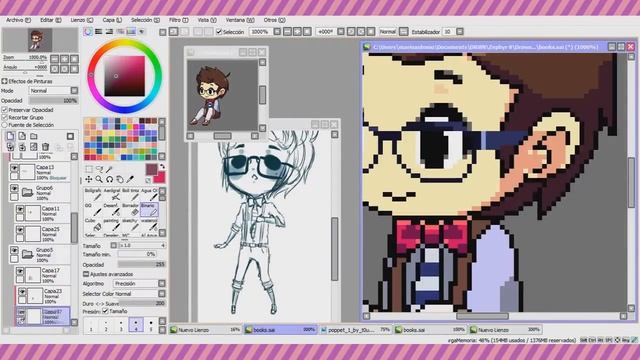The image size is (640, 360).
Task: Select the lasso selection tool
Action: pyautogui.click(x=99, y=169)
